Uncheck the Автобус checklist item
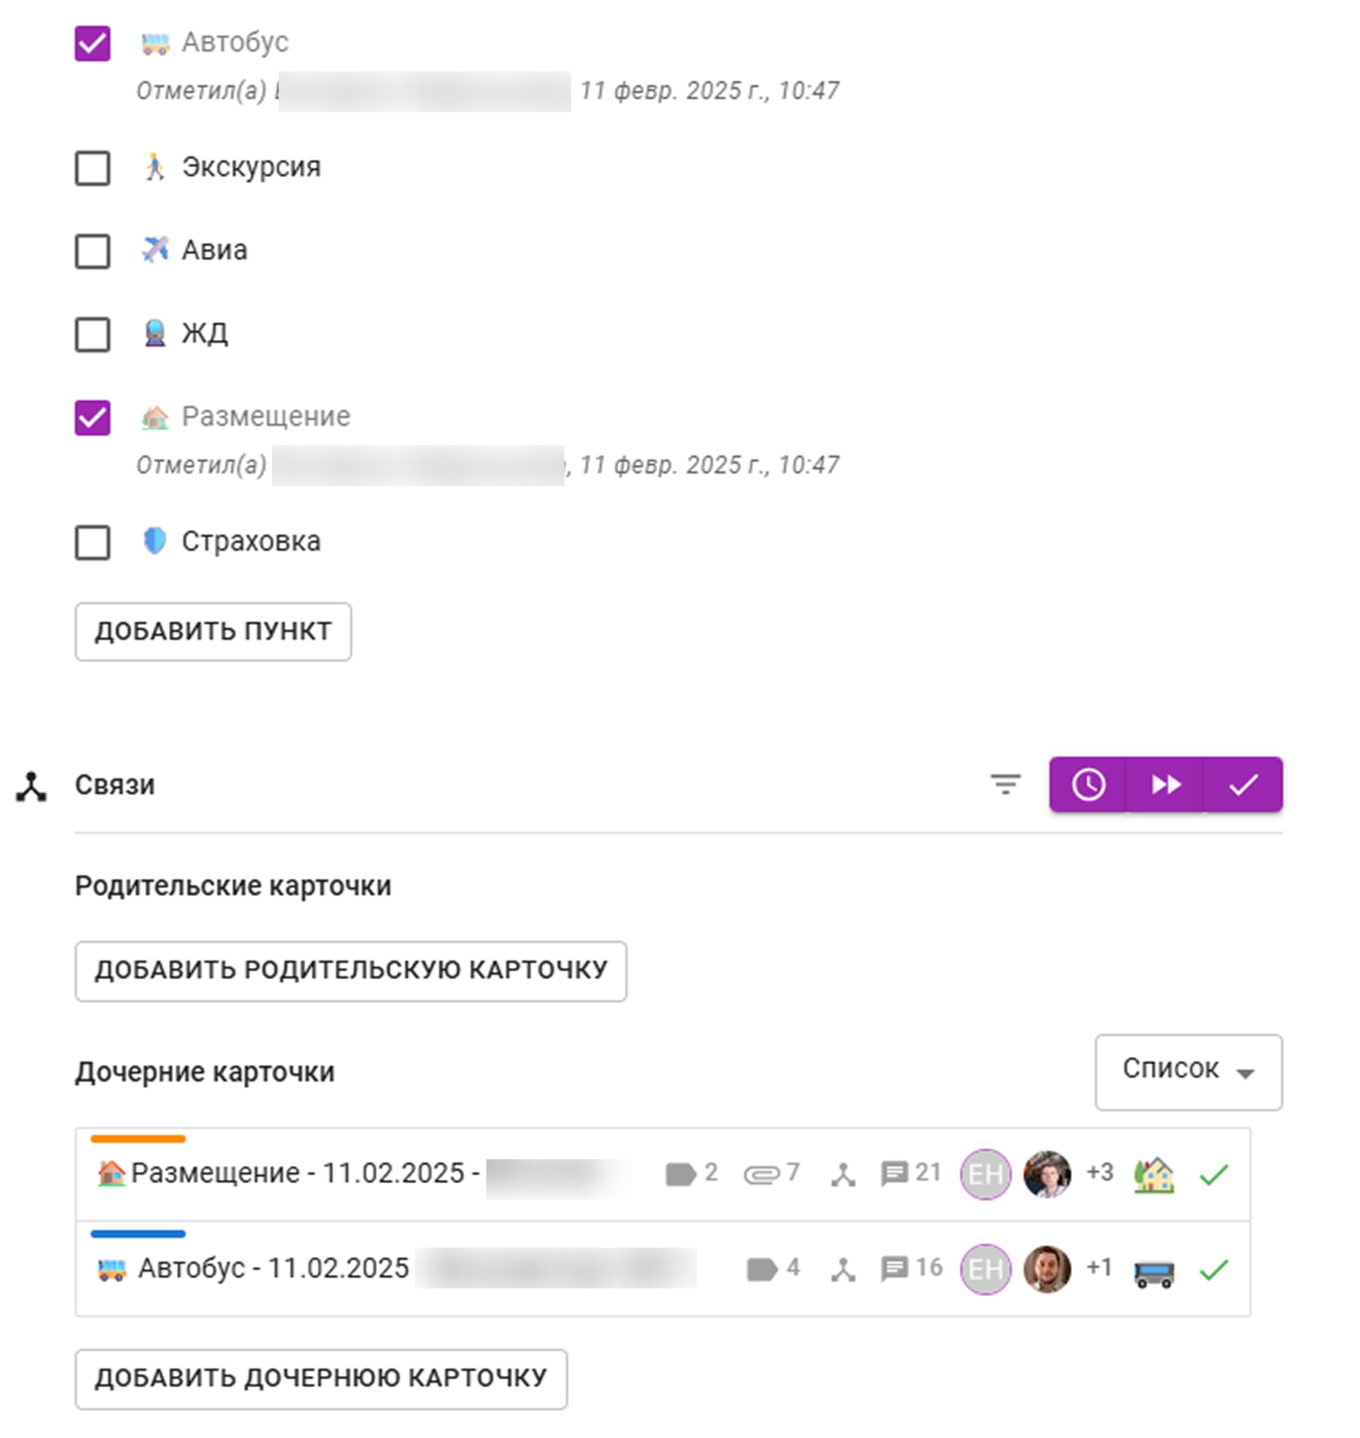Viewport: 1360px width, 1438px height. (x=92, y=44)
